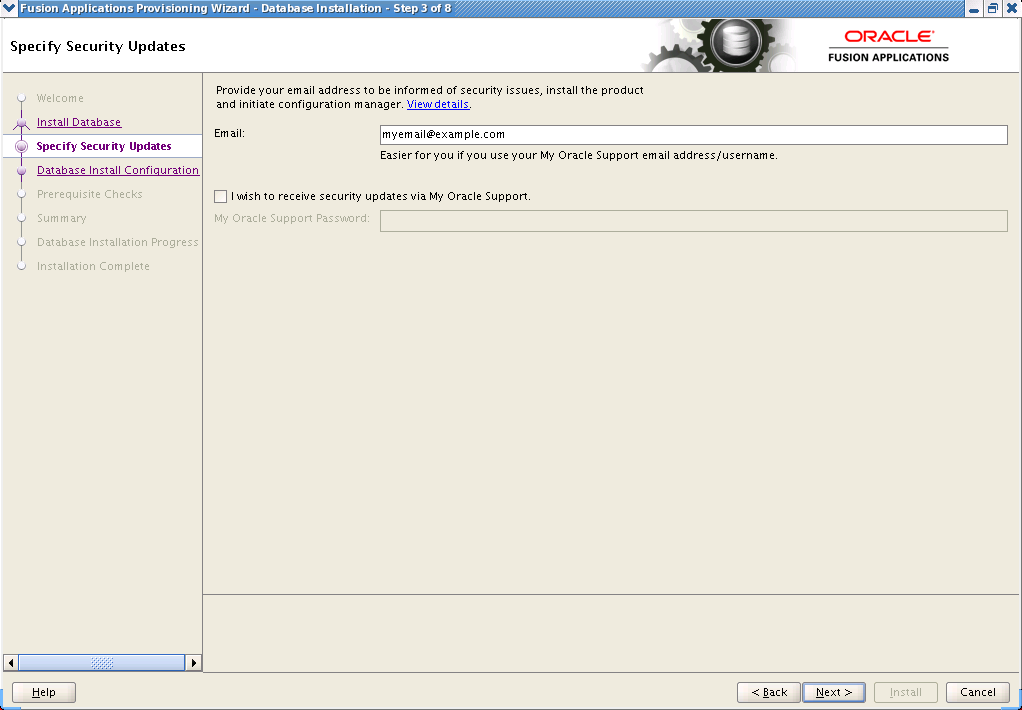Viewport: 1022px width, 710px height.
Task: Jump to Database Install Configuration step
Action: pyautogui.click(x=118, y=171)
